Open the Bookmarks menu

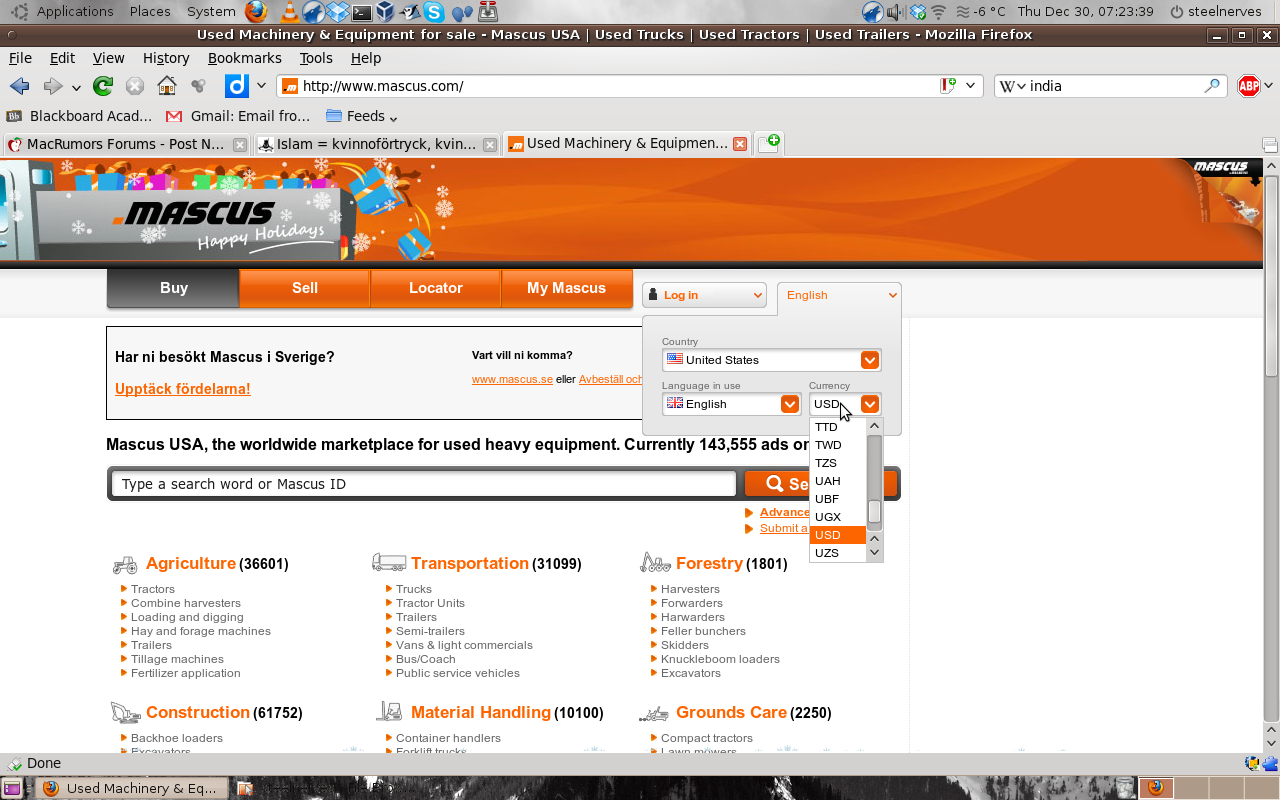(245, 58)
